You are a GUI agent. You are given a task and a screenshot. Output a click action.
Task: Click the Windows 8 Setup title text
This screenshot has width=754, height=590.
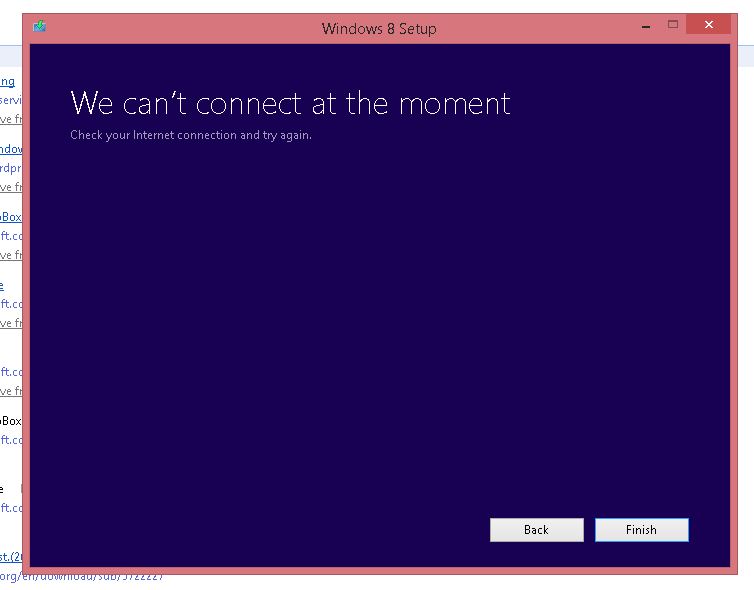point(379,29)
